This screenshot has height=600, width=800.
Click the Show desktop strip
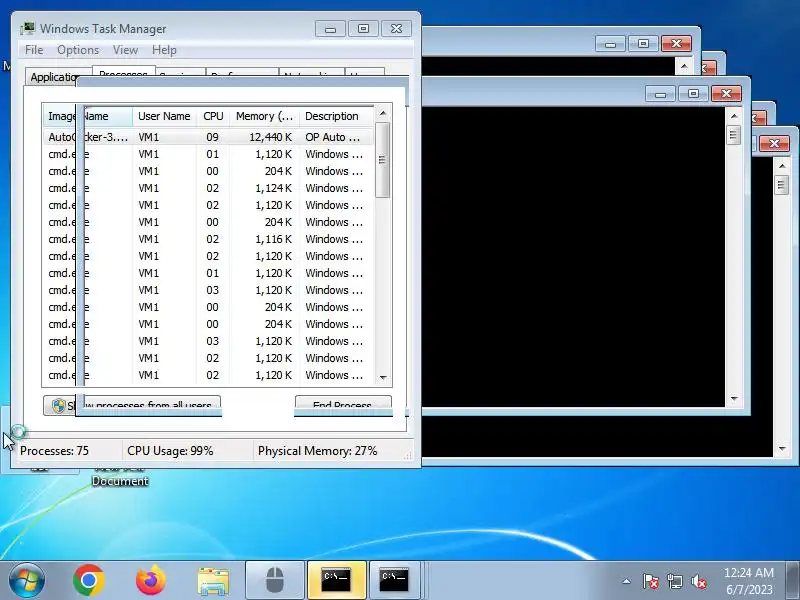pos(793,581)
